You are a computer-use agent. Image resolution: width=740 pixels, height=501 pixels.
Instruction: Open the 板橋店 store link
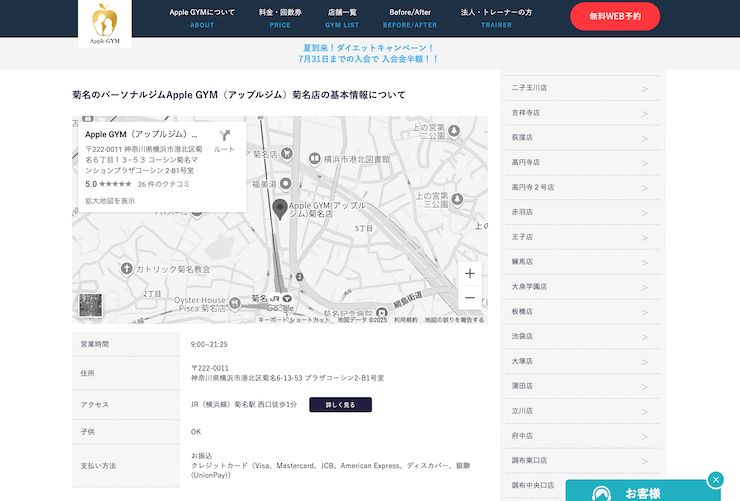coord(583,311)
